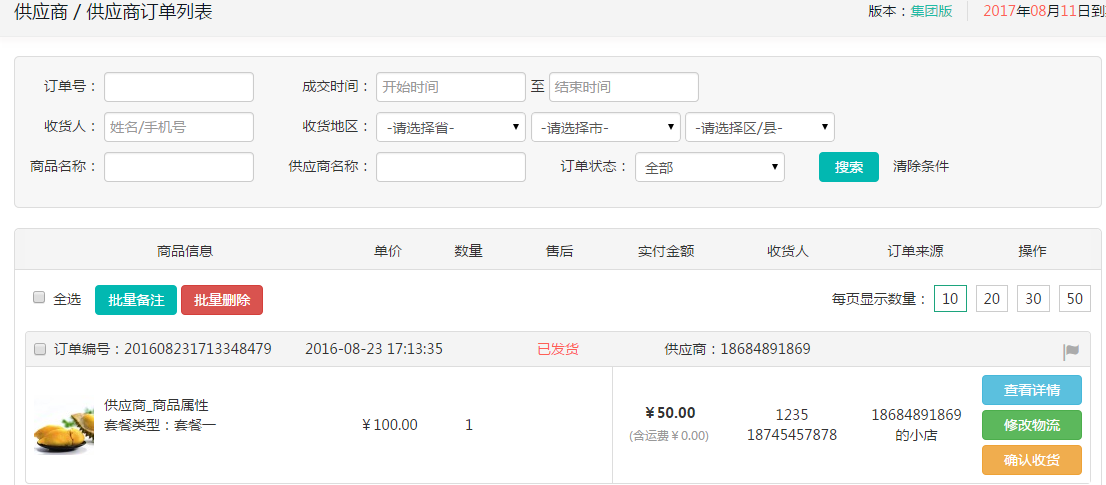The height and width of the screenshot is (485, 1106).
Task: Click the 查看详情 view details button
Action: pyautogui.click(x=1031, y=389)
